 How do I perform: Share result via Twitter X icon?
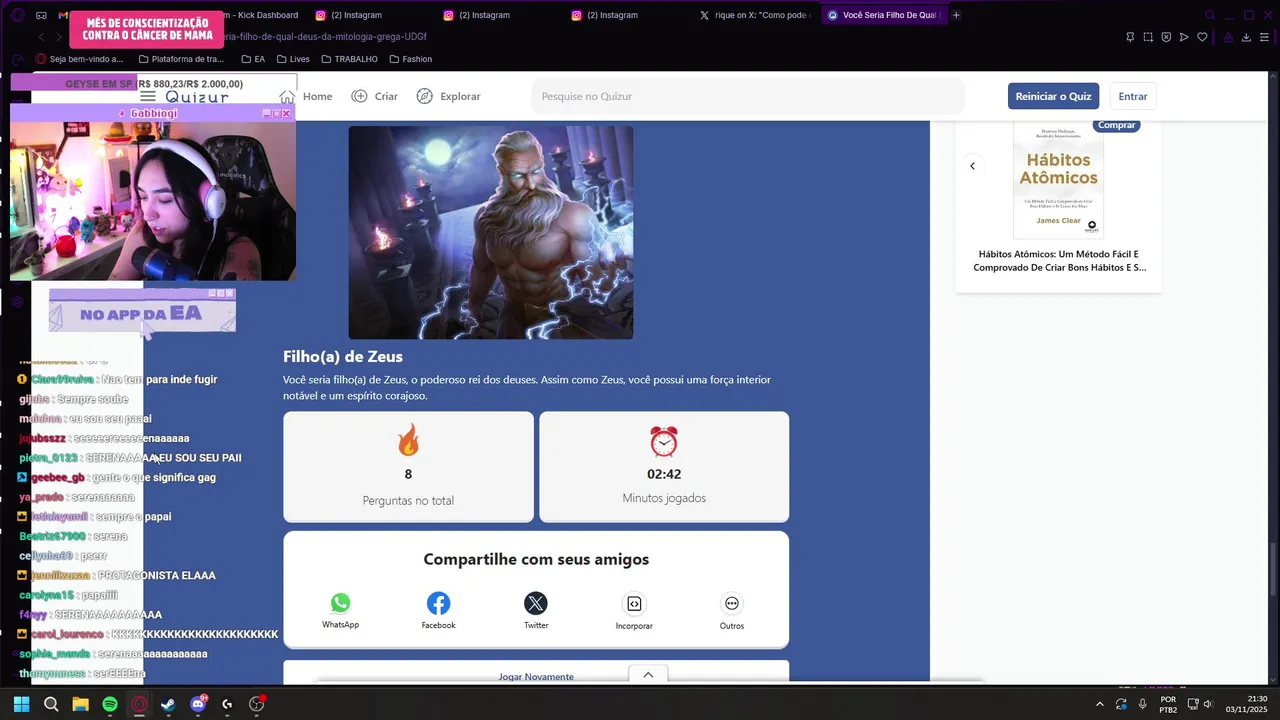(x=536, y=603)
